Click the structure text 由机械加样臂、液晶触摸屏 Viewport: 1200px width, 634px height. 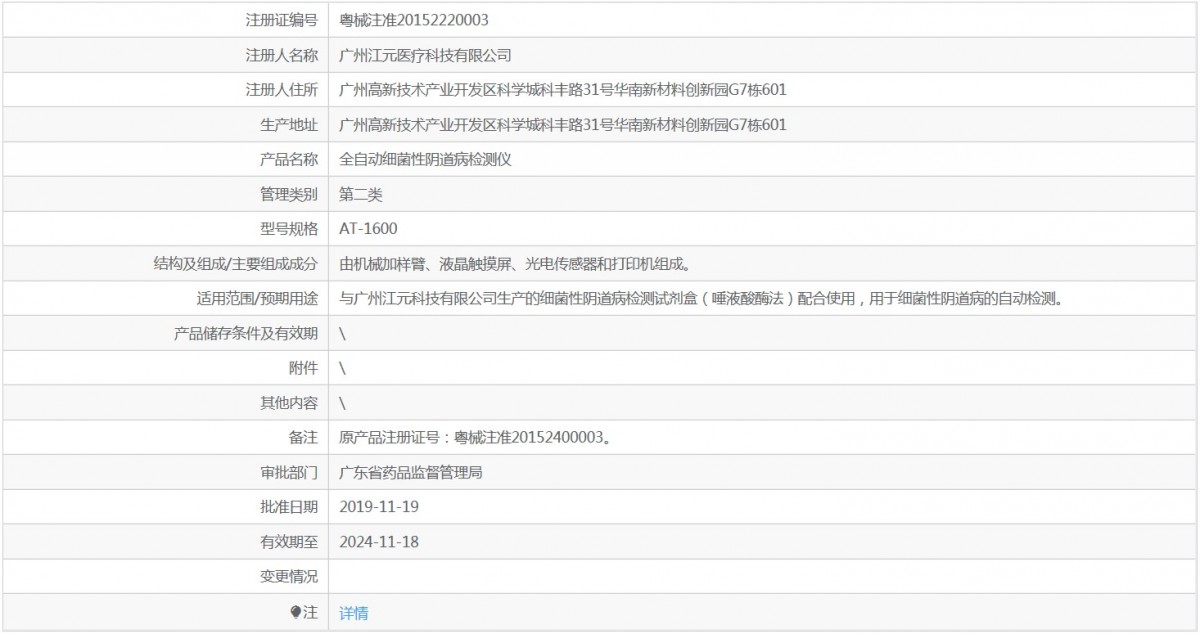[x=426, y=264]
